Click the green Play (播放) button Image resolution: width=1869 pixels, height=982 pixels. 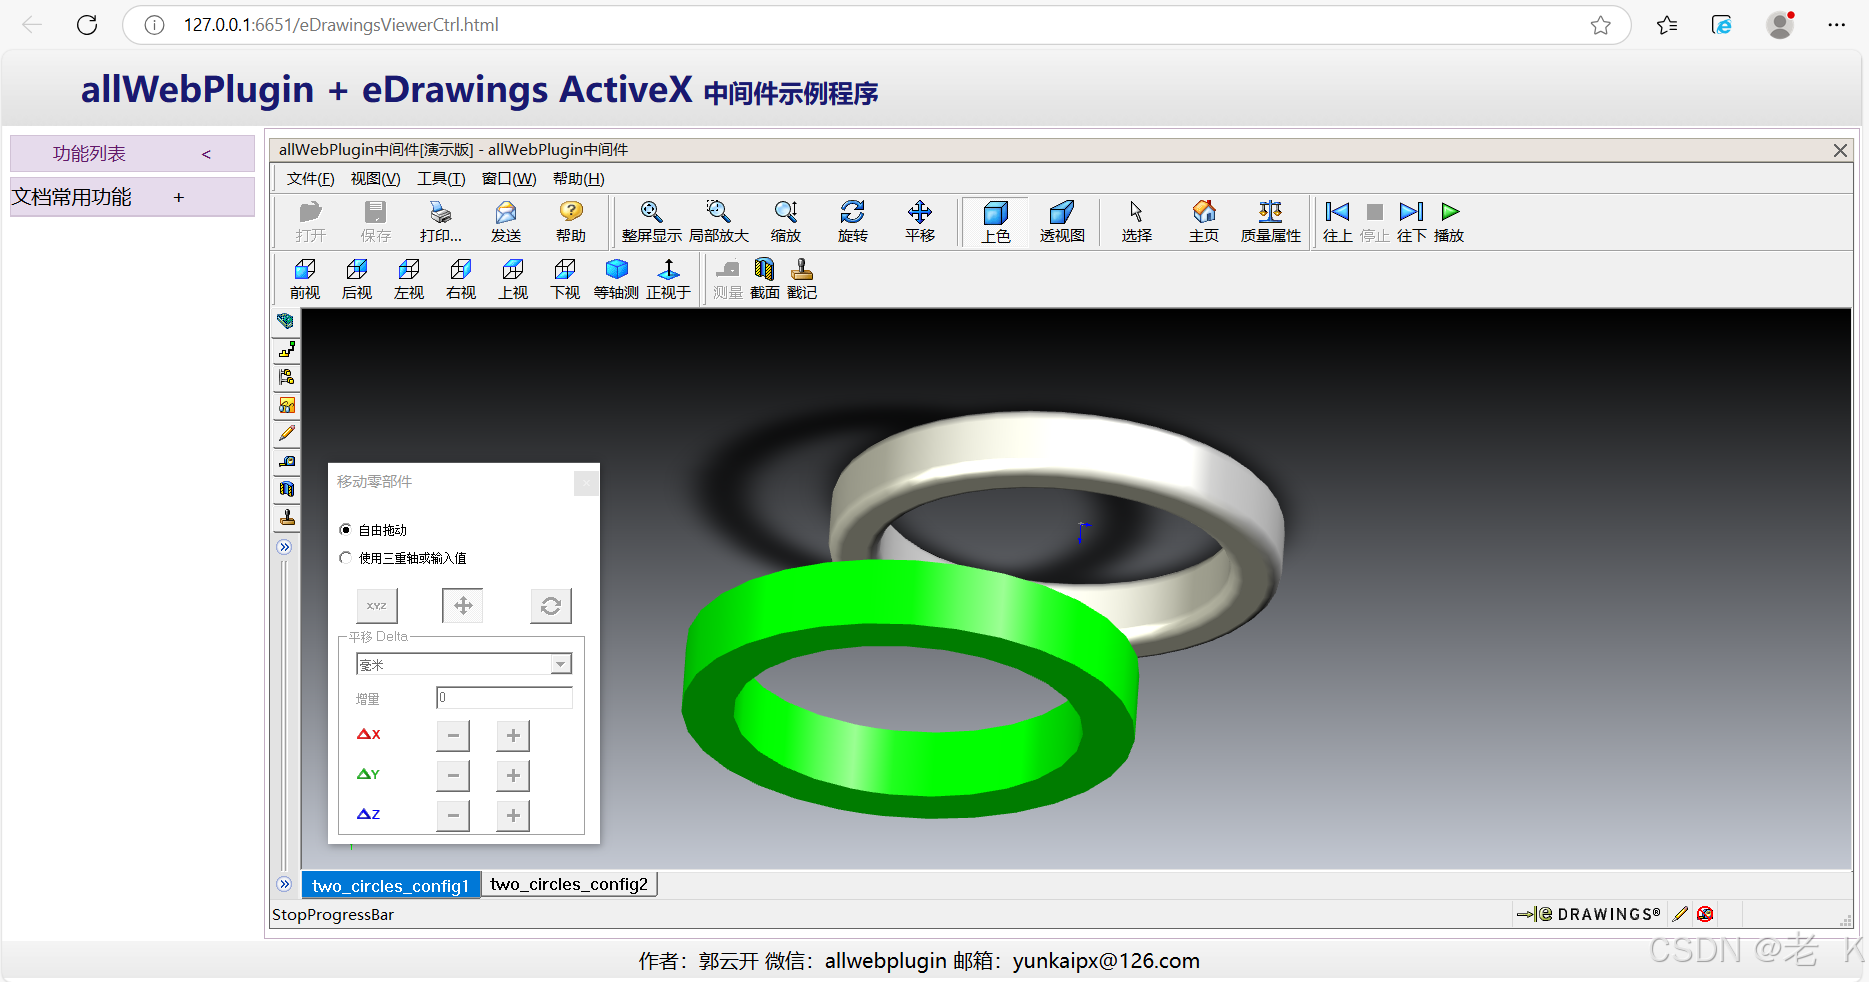(x=1449, y=221)
